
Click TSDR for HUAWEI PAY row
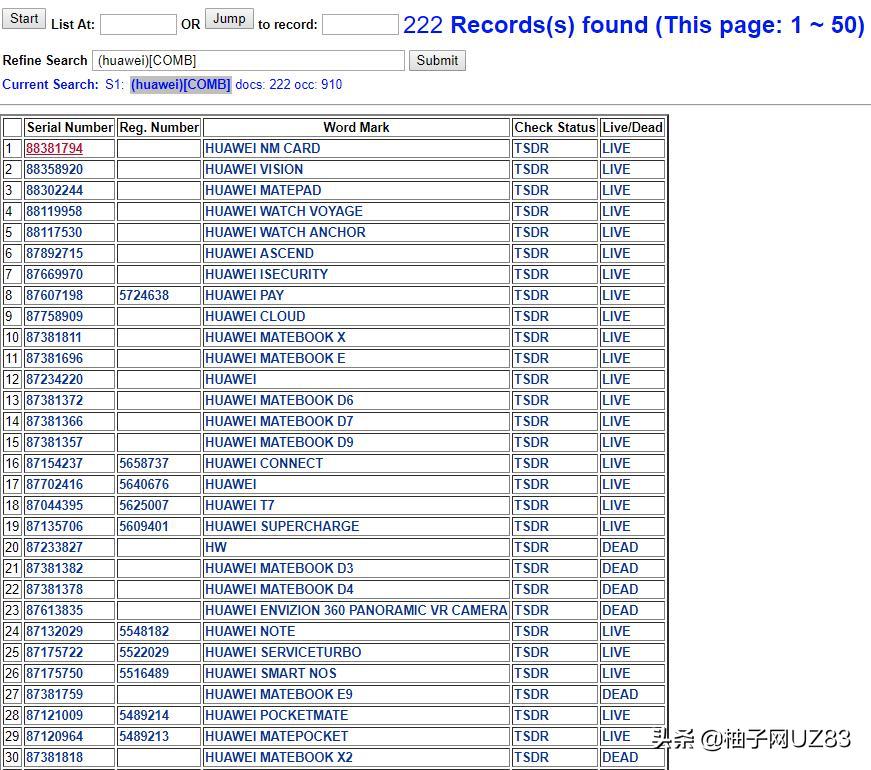tap(531, 296)
